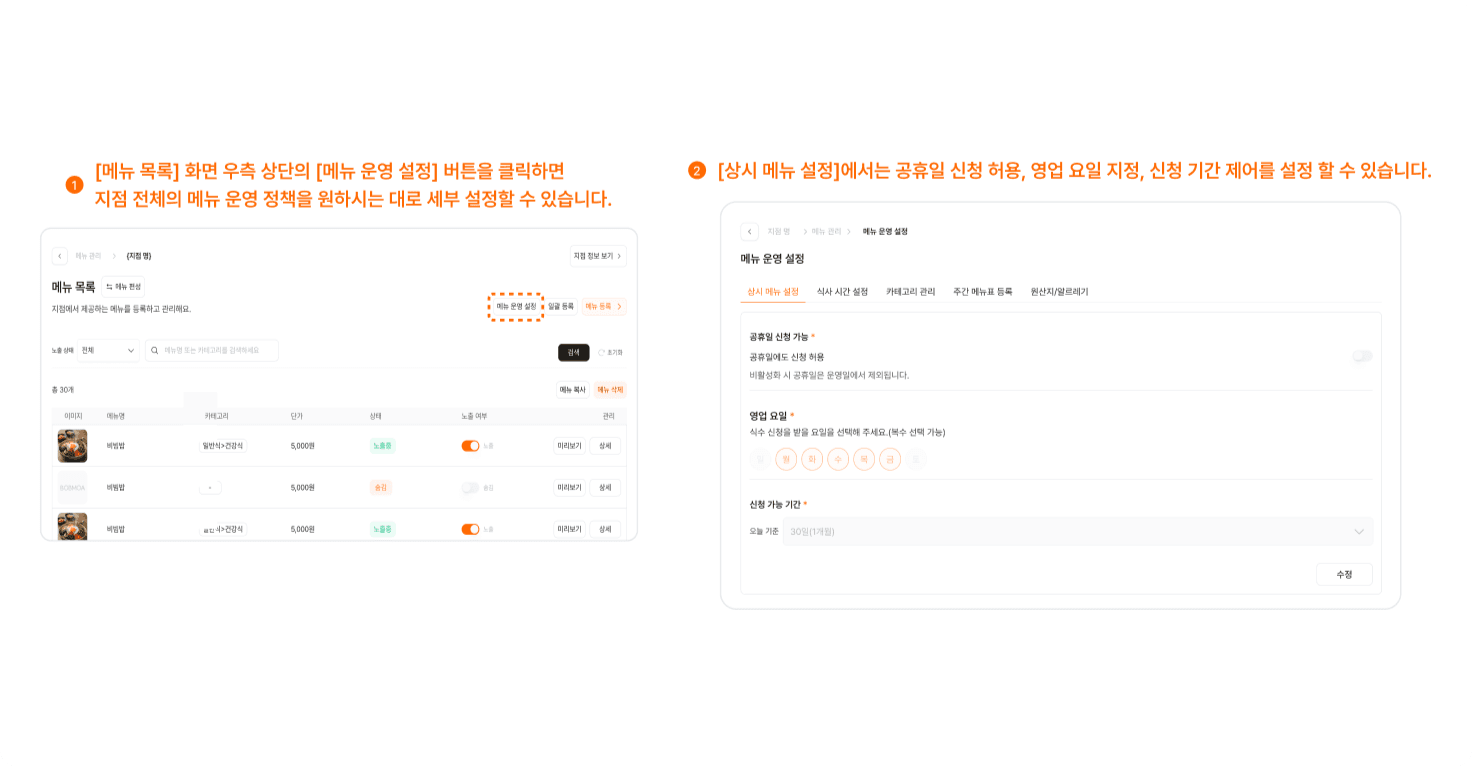Open 상세 for the first 비빔밥 row

tap(605, 446)
